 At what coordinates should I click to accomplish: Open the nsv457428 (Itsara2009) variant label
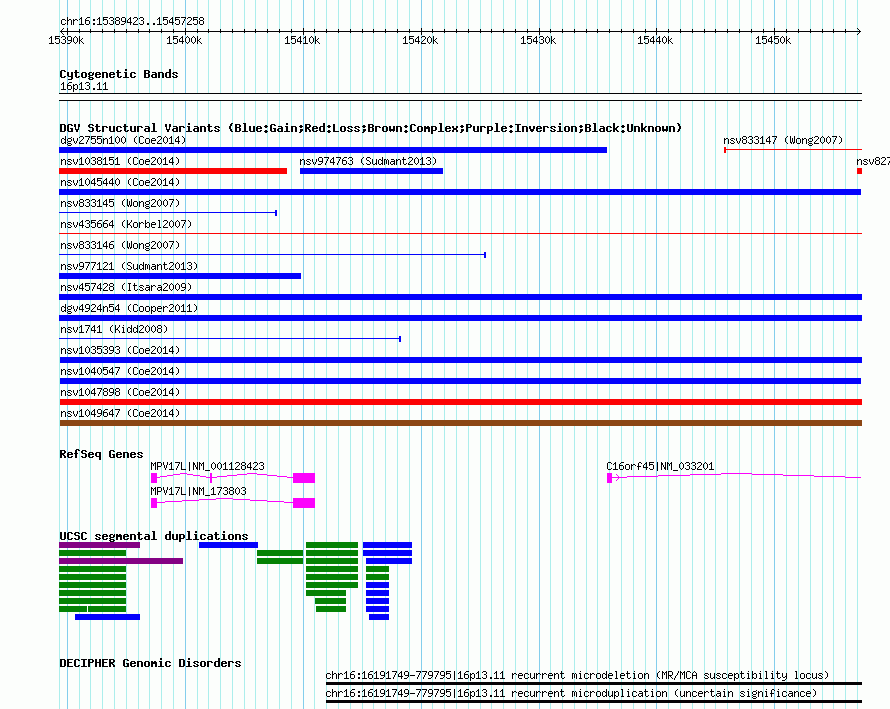point(126,287)
